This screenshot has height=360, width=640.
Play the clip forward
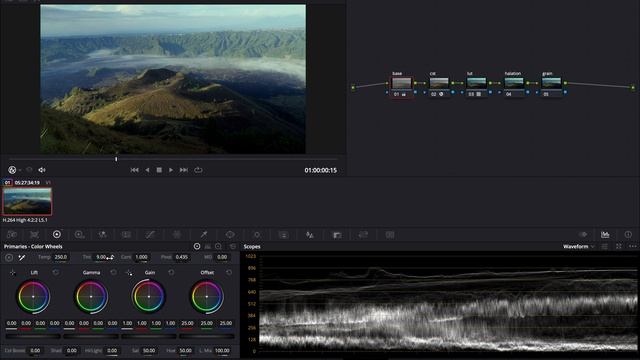coord(171,170)
